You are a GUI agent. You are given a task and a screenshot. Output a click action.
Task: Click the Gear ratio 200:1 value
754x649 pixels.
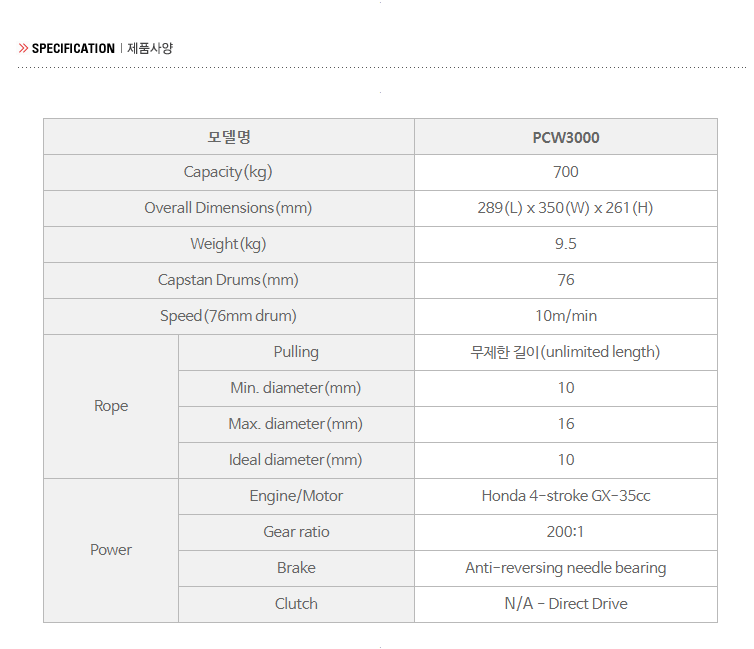pos(566,532)
